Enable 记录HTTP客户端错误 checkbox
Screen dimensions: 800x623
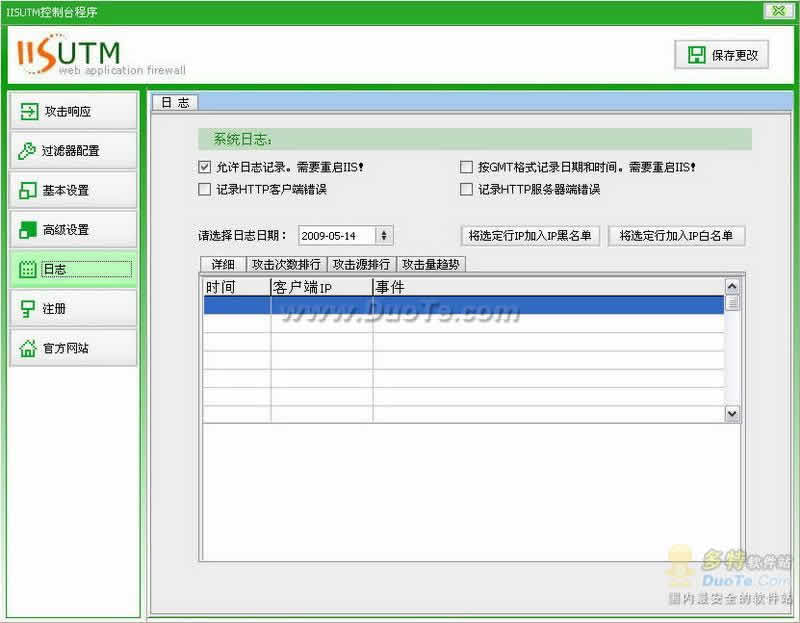(x=205, y=189)
